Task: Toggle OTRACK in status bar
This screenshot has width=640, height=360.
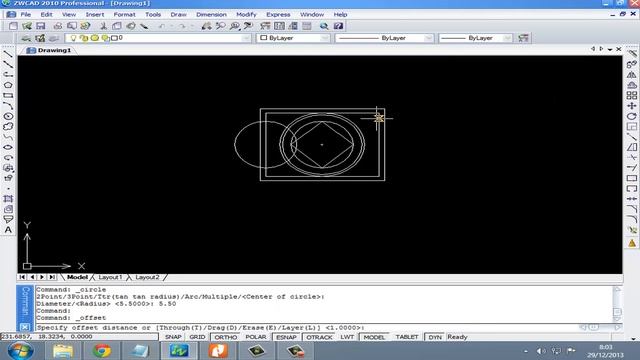Action: [x=319, y=337]
